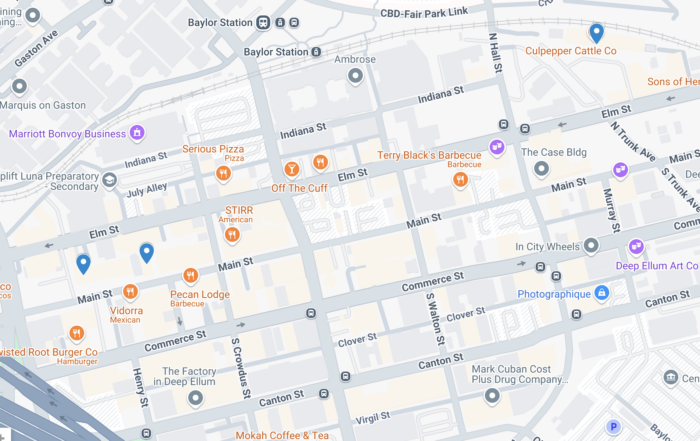The image size is (700, 441).
Task: Open the Serious Pizza restaurant marker
Action: (x=223, y=173)
